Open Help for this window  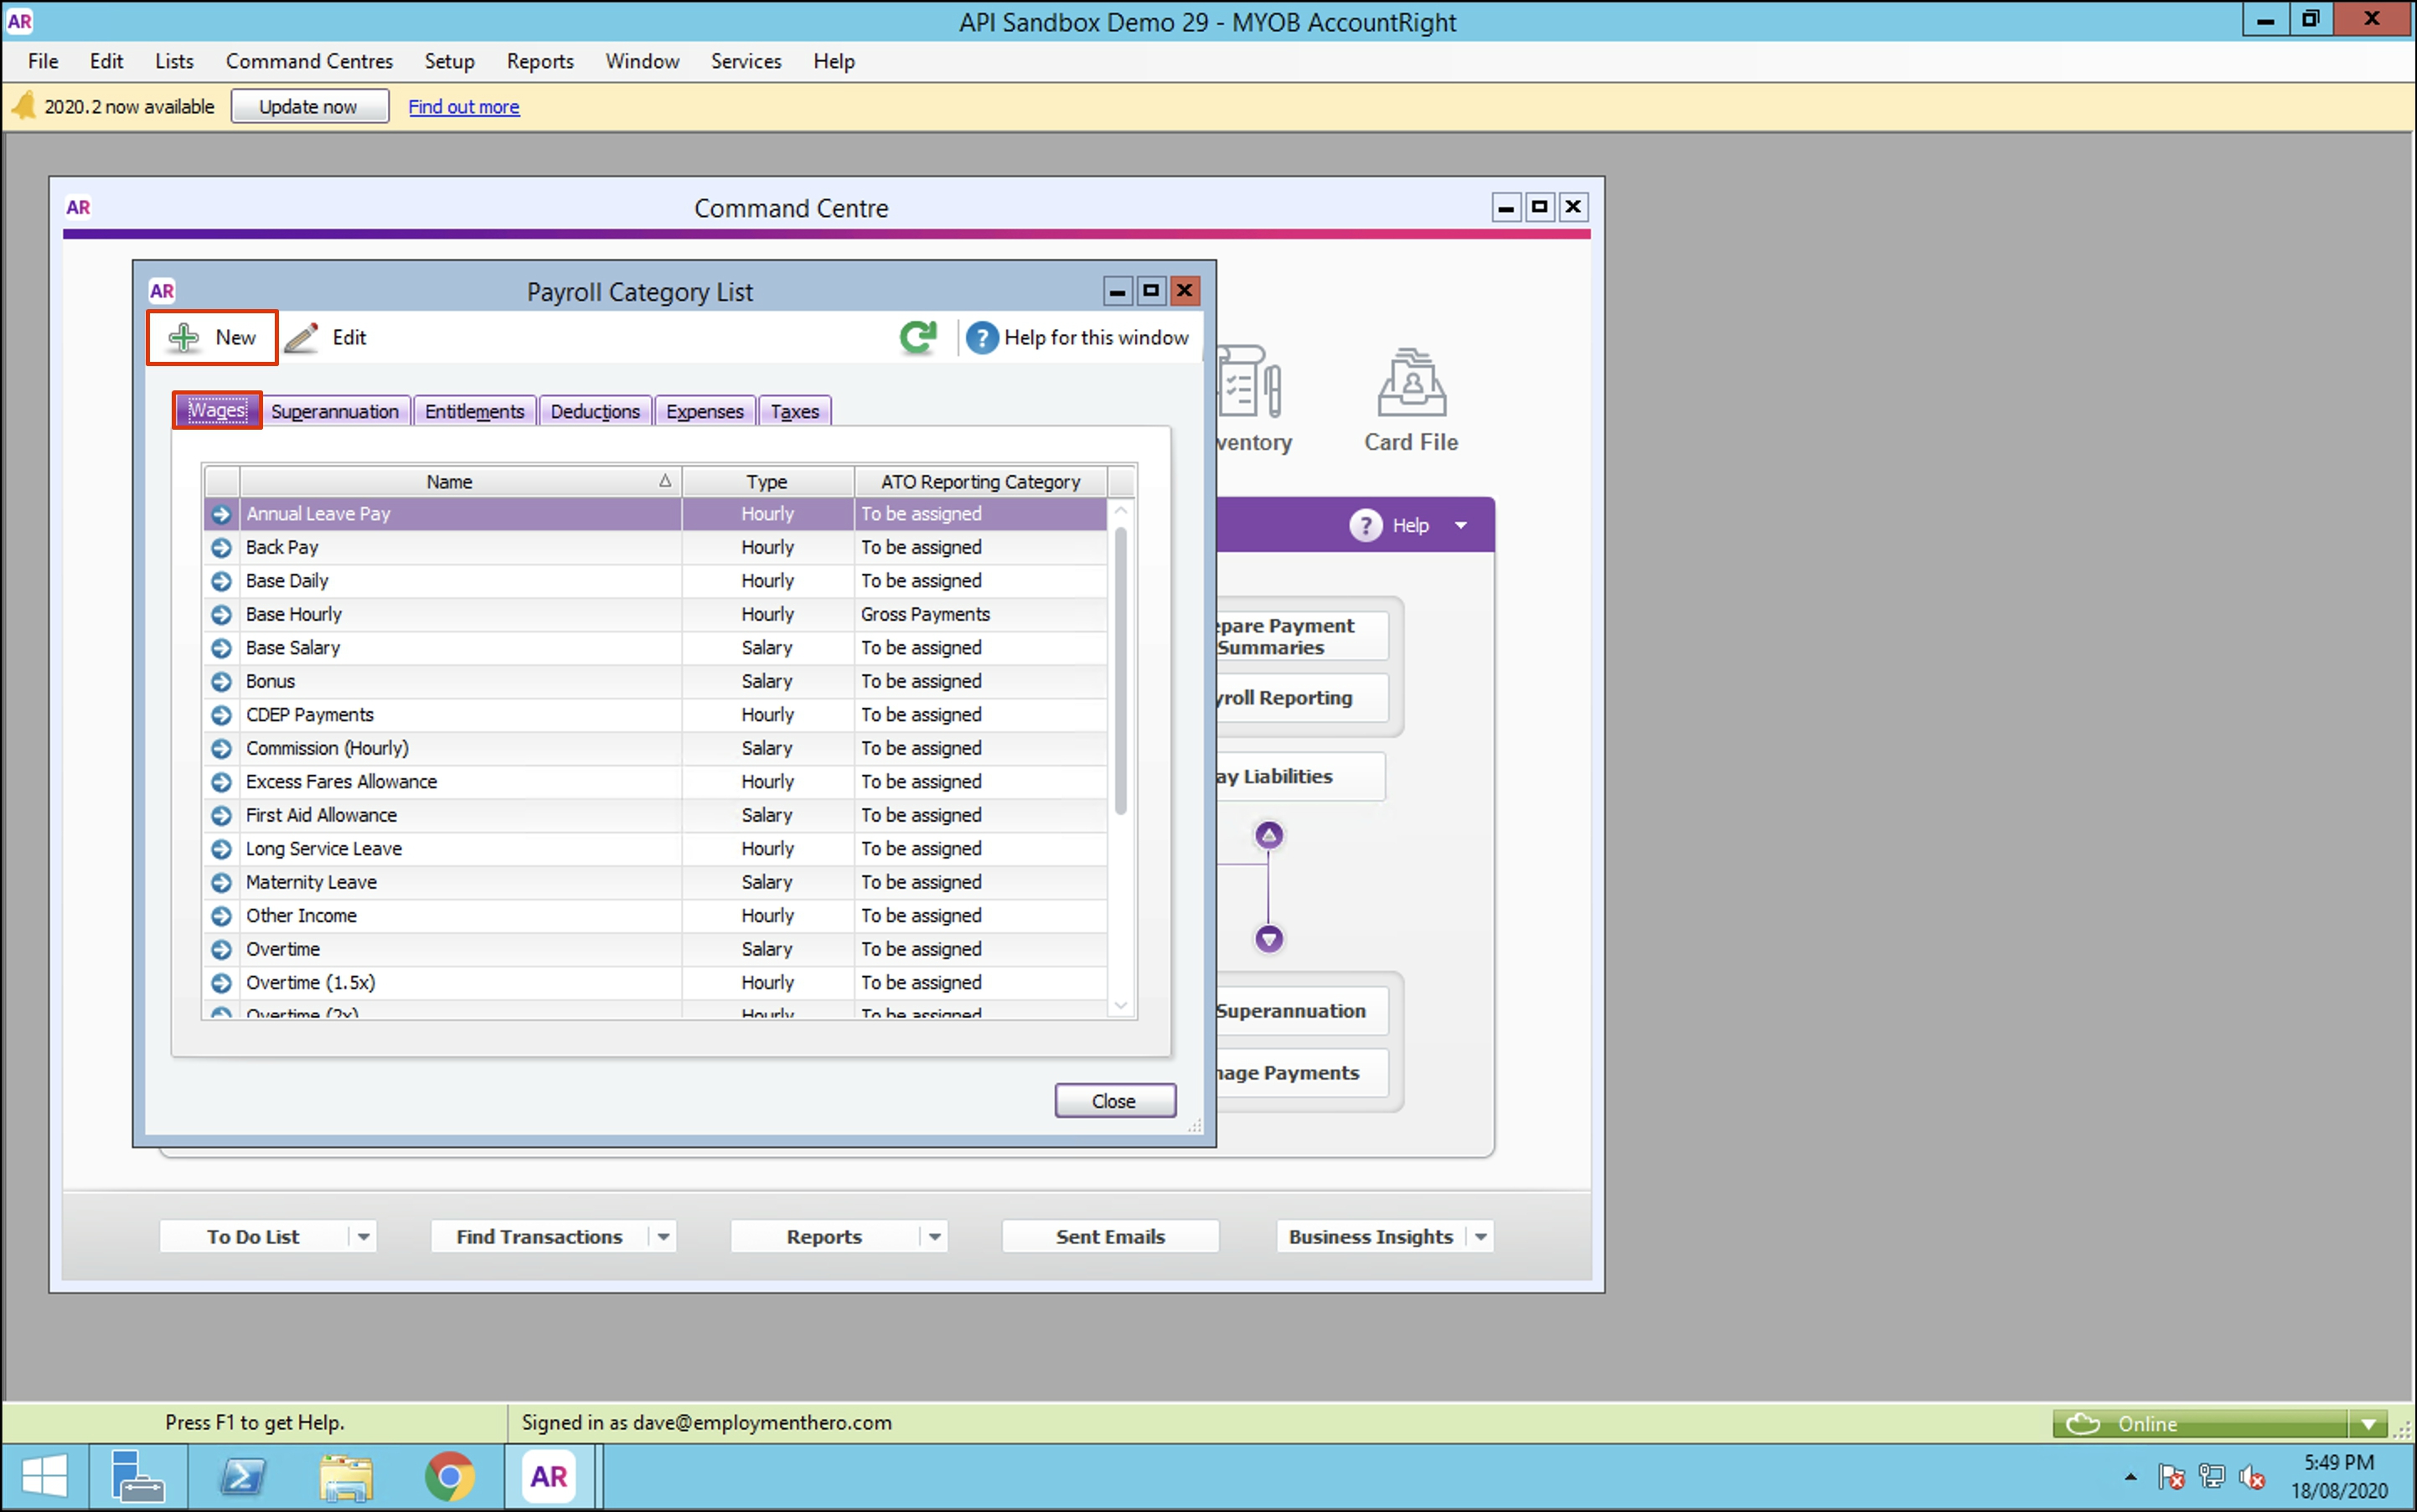1079,338
